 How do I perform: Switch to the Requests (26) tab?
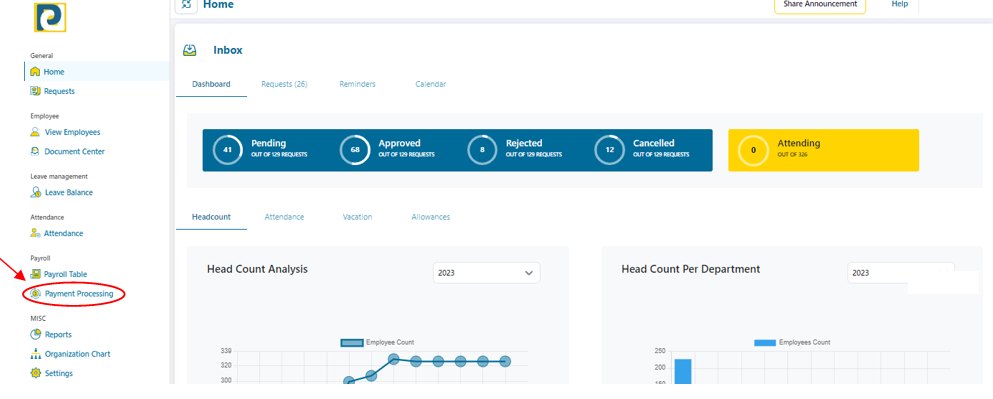coord(284,84)
